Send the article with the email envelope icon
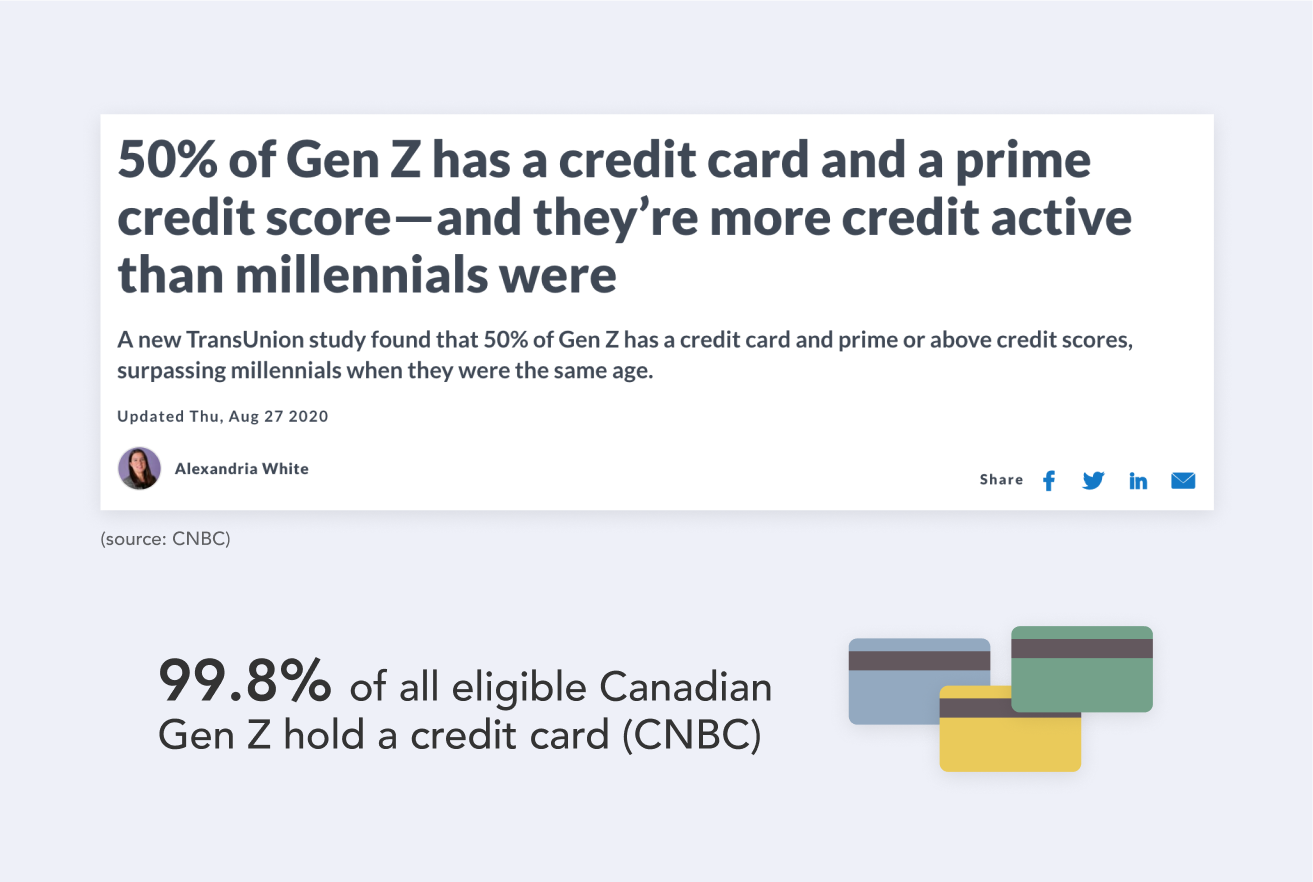The width and height of the screenshot is (1313, 882). pyautogui.click(x=1183, y=481)
